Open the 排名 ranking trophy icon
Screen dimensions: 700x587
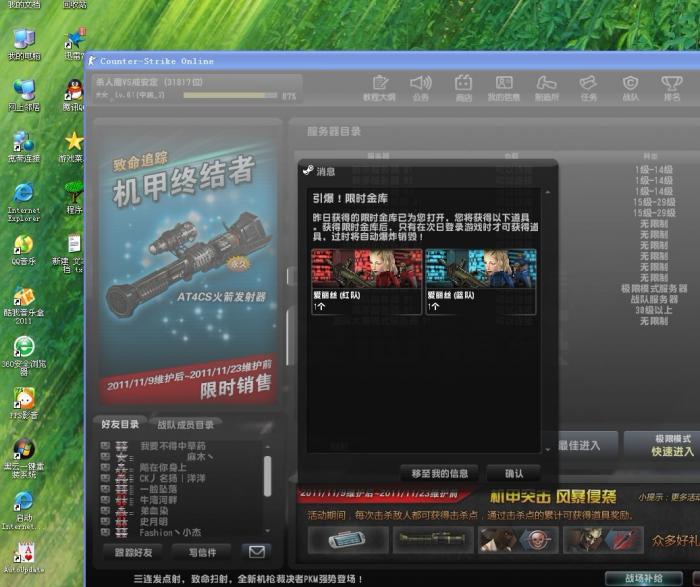pos(671,87)
